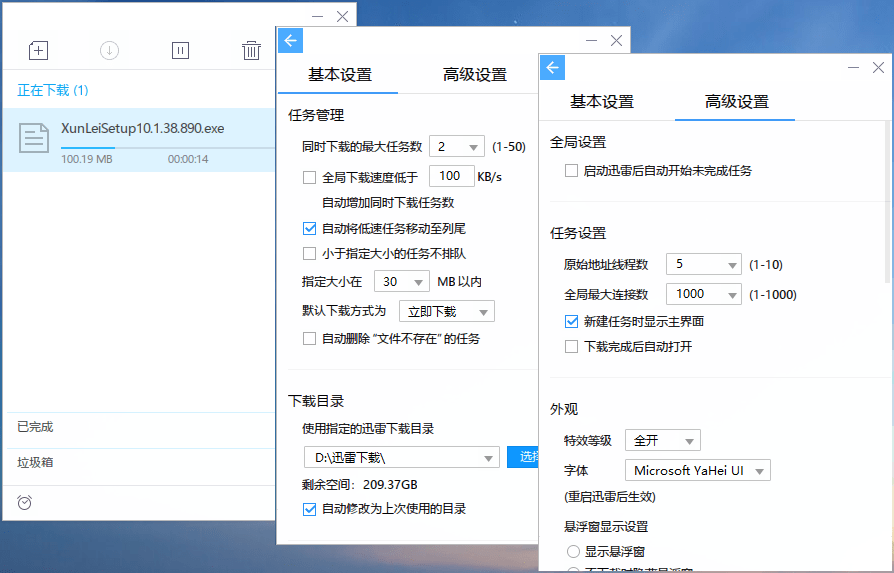This screenshot has width=894, height=573.
Task: Open 原始地址线程数 dropdown
Action: click(x=704, y=265)
